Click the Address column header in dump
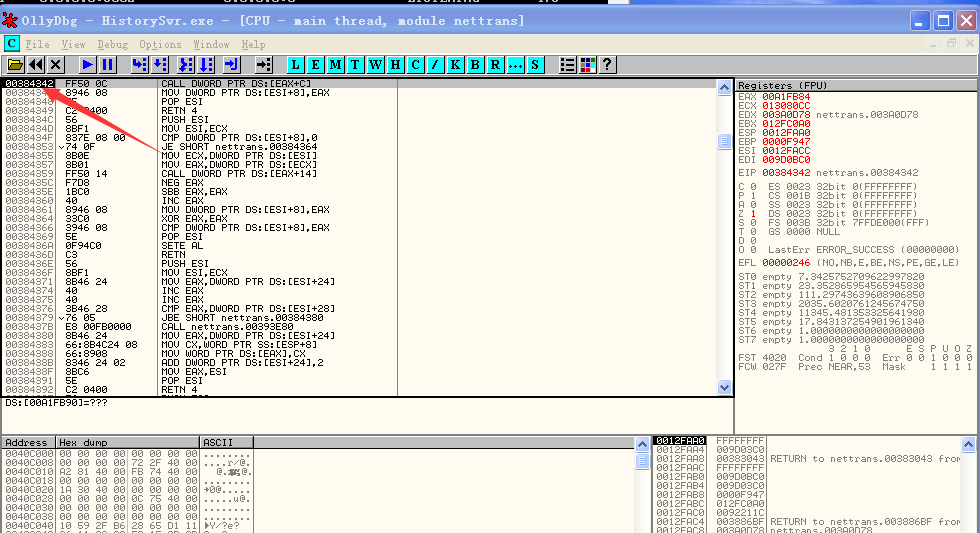Image resolution: width=980 pixels, height=533 pixels. coord(29,442)
